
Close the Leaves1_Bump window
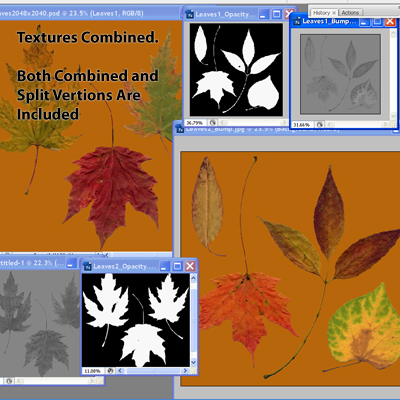[x=390, y=22]
